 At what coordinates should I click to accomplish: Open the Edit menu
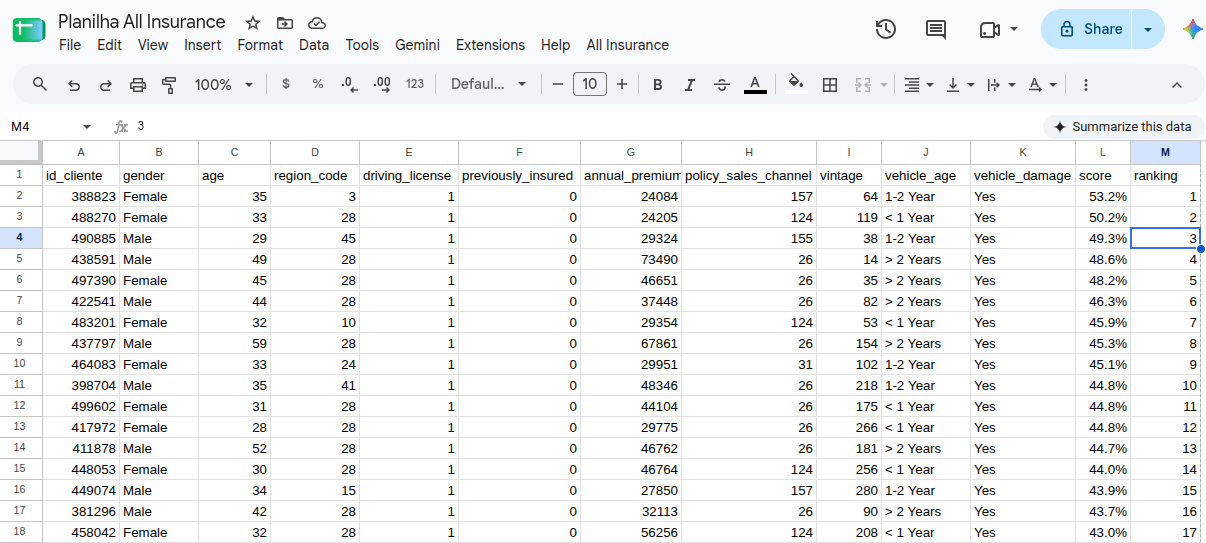(x=110, y=45)
